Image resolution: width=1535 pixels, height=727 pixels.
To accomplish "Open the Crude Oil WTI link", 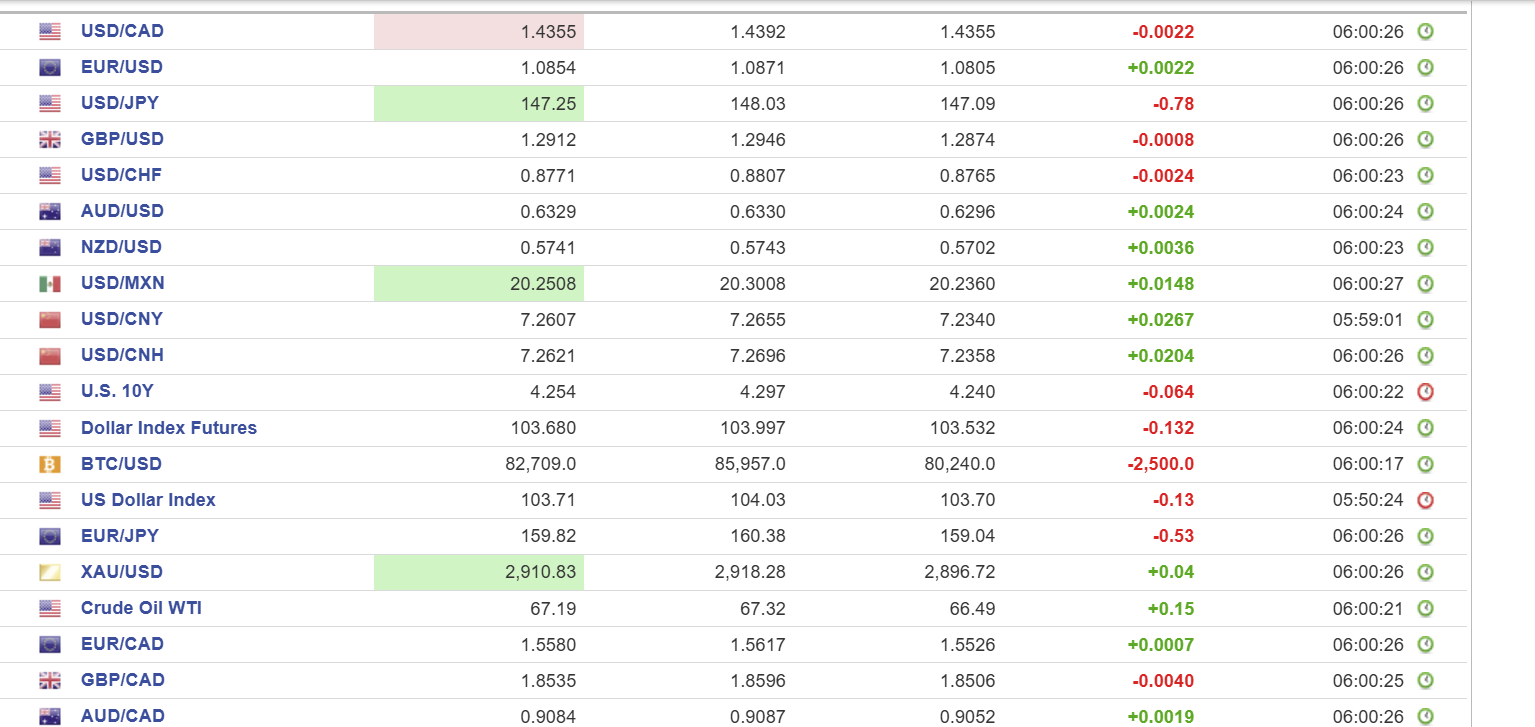I will [x=141, y=608].
